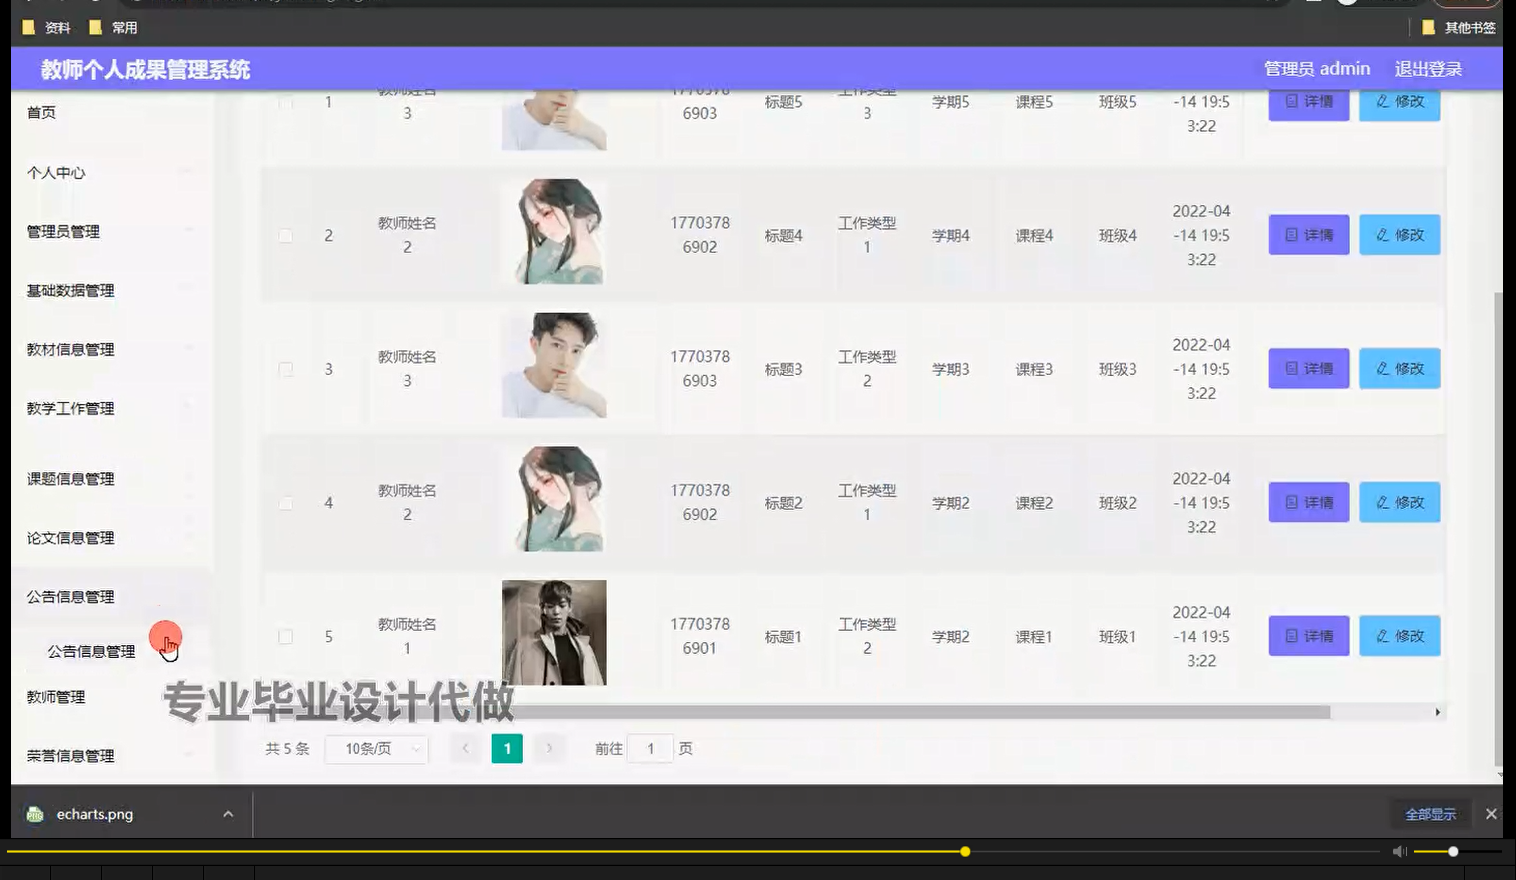Click 修改 for the 标题1 row
1516x880 pixels.
pyautogui.click(x=1400, y=636)
